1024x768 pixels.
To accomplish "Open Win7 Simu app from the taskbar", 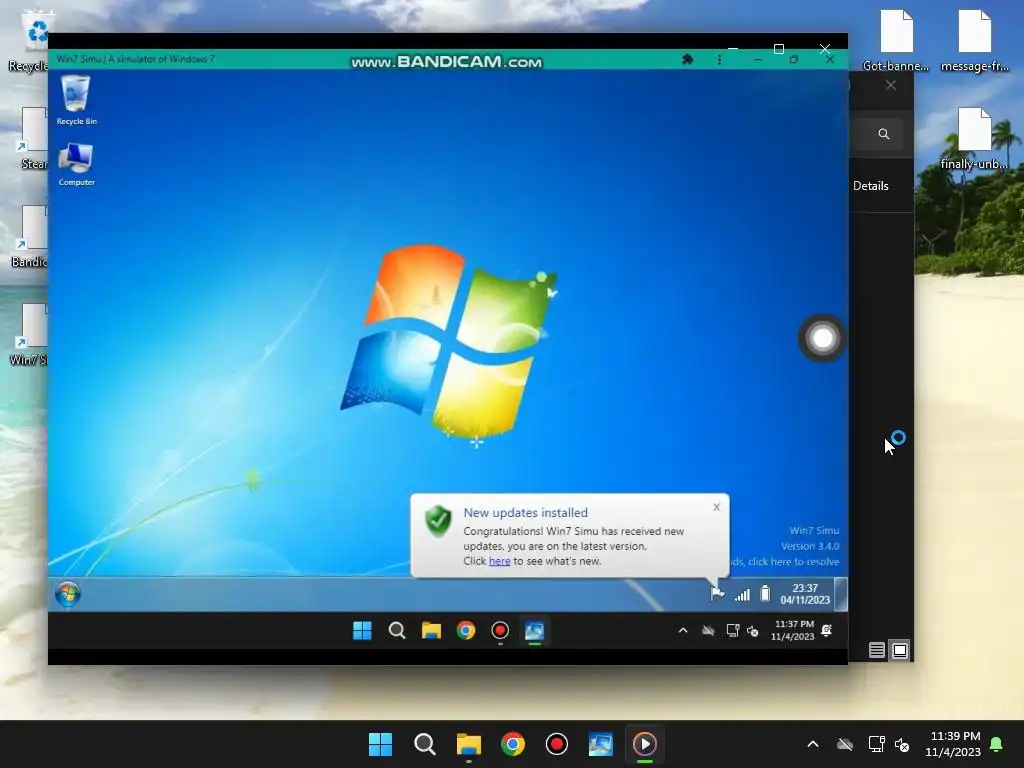I will click(x=600, y=744).
